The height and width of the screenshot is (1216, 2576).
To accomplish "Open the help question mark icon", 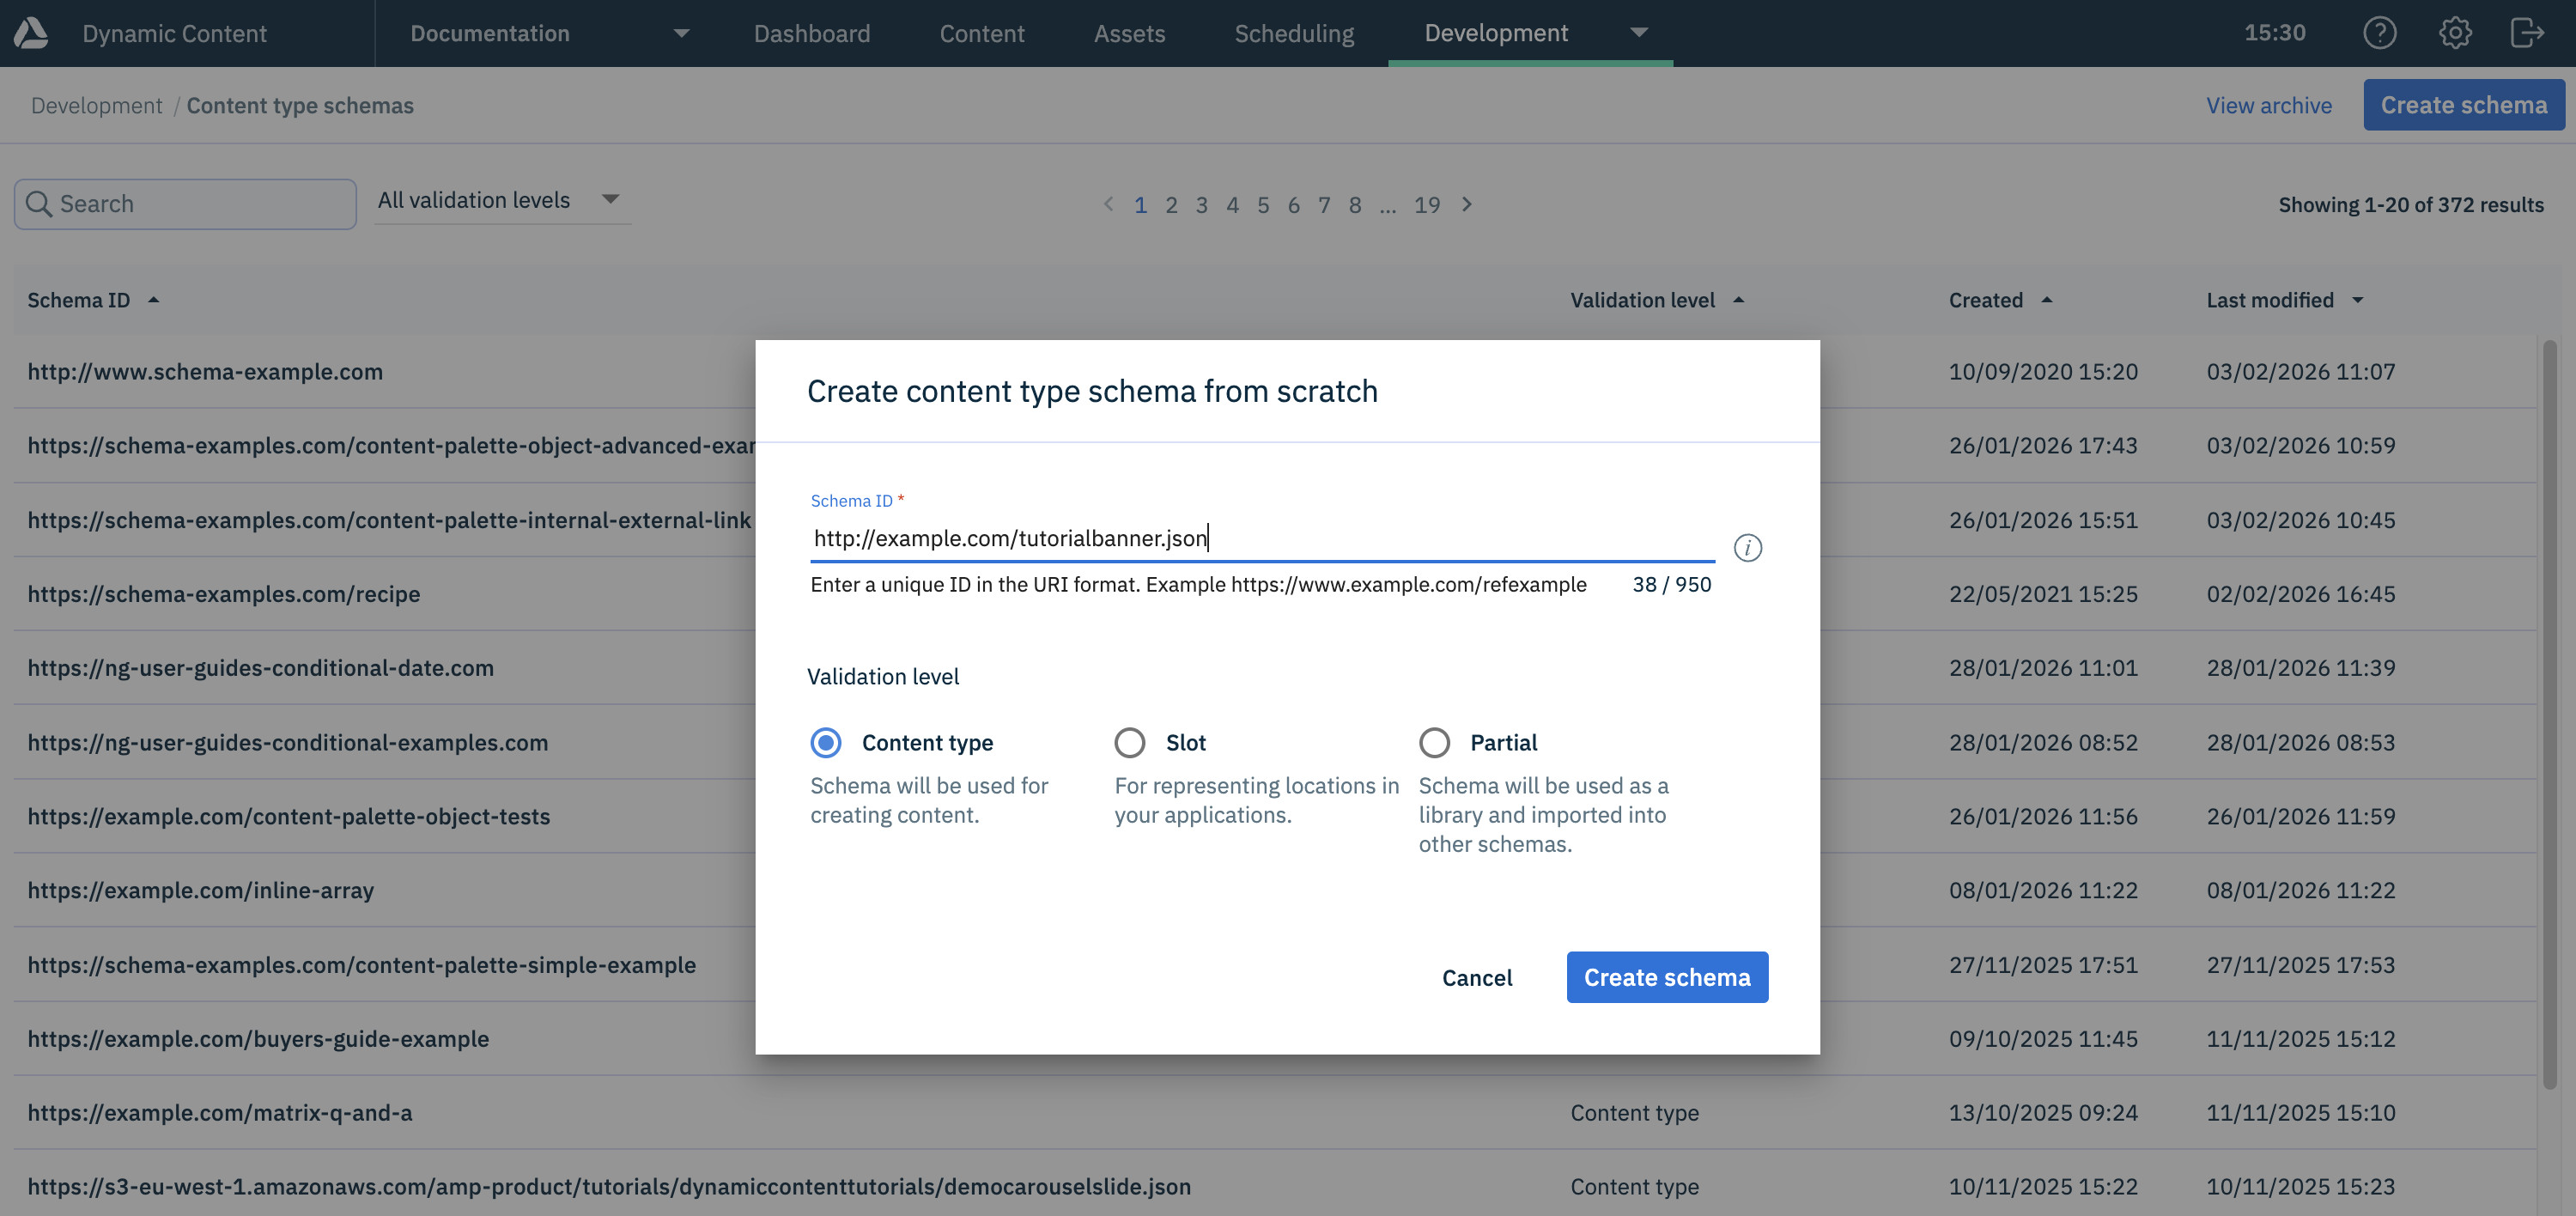I will (2379, 33).
